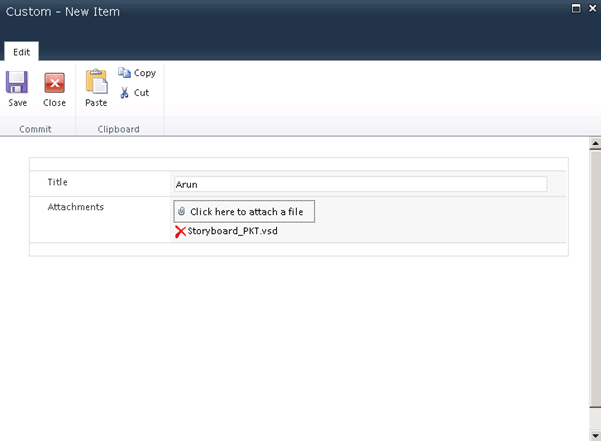Screen dimensions: 601x441
Task: Select the Attachments field label
Action: [x=76, y=207]
